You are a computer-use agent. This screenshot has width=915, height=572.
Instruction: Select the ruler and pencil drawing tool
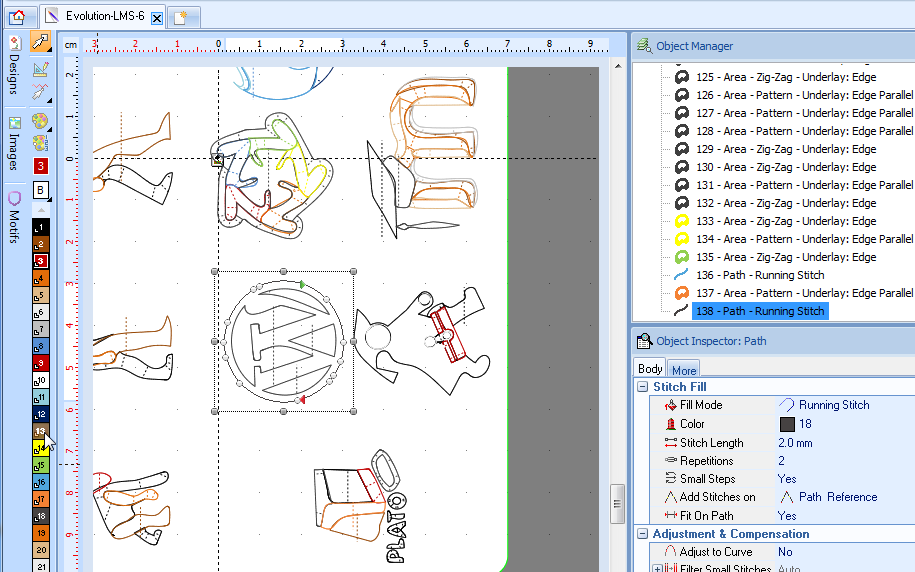click(41, 68)
